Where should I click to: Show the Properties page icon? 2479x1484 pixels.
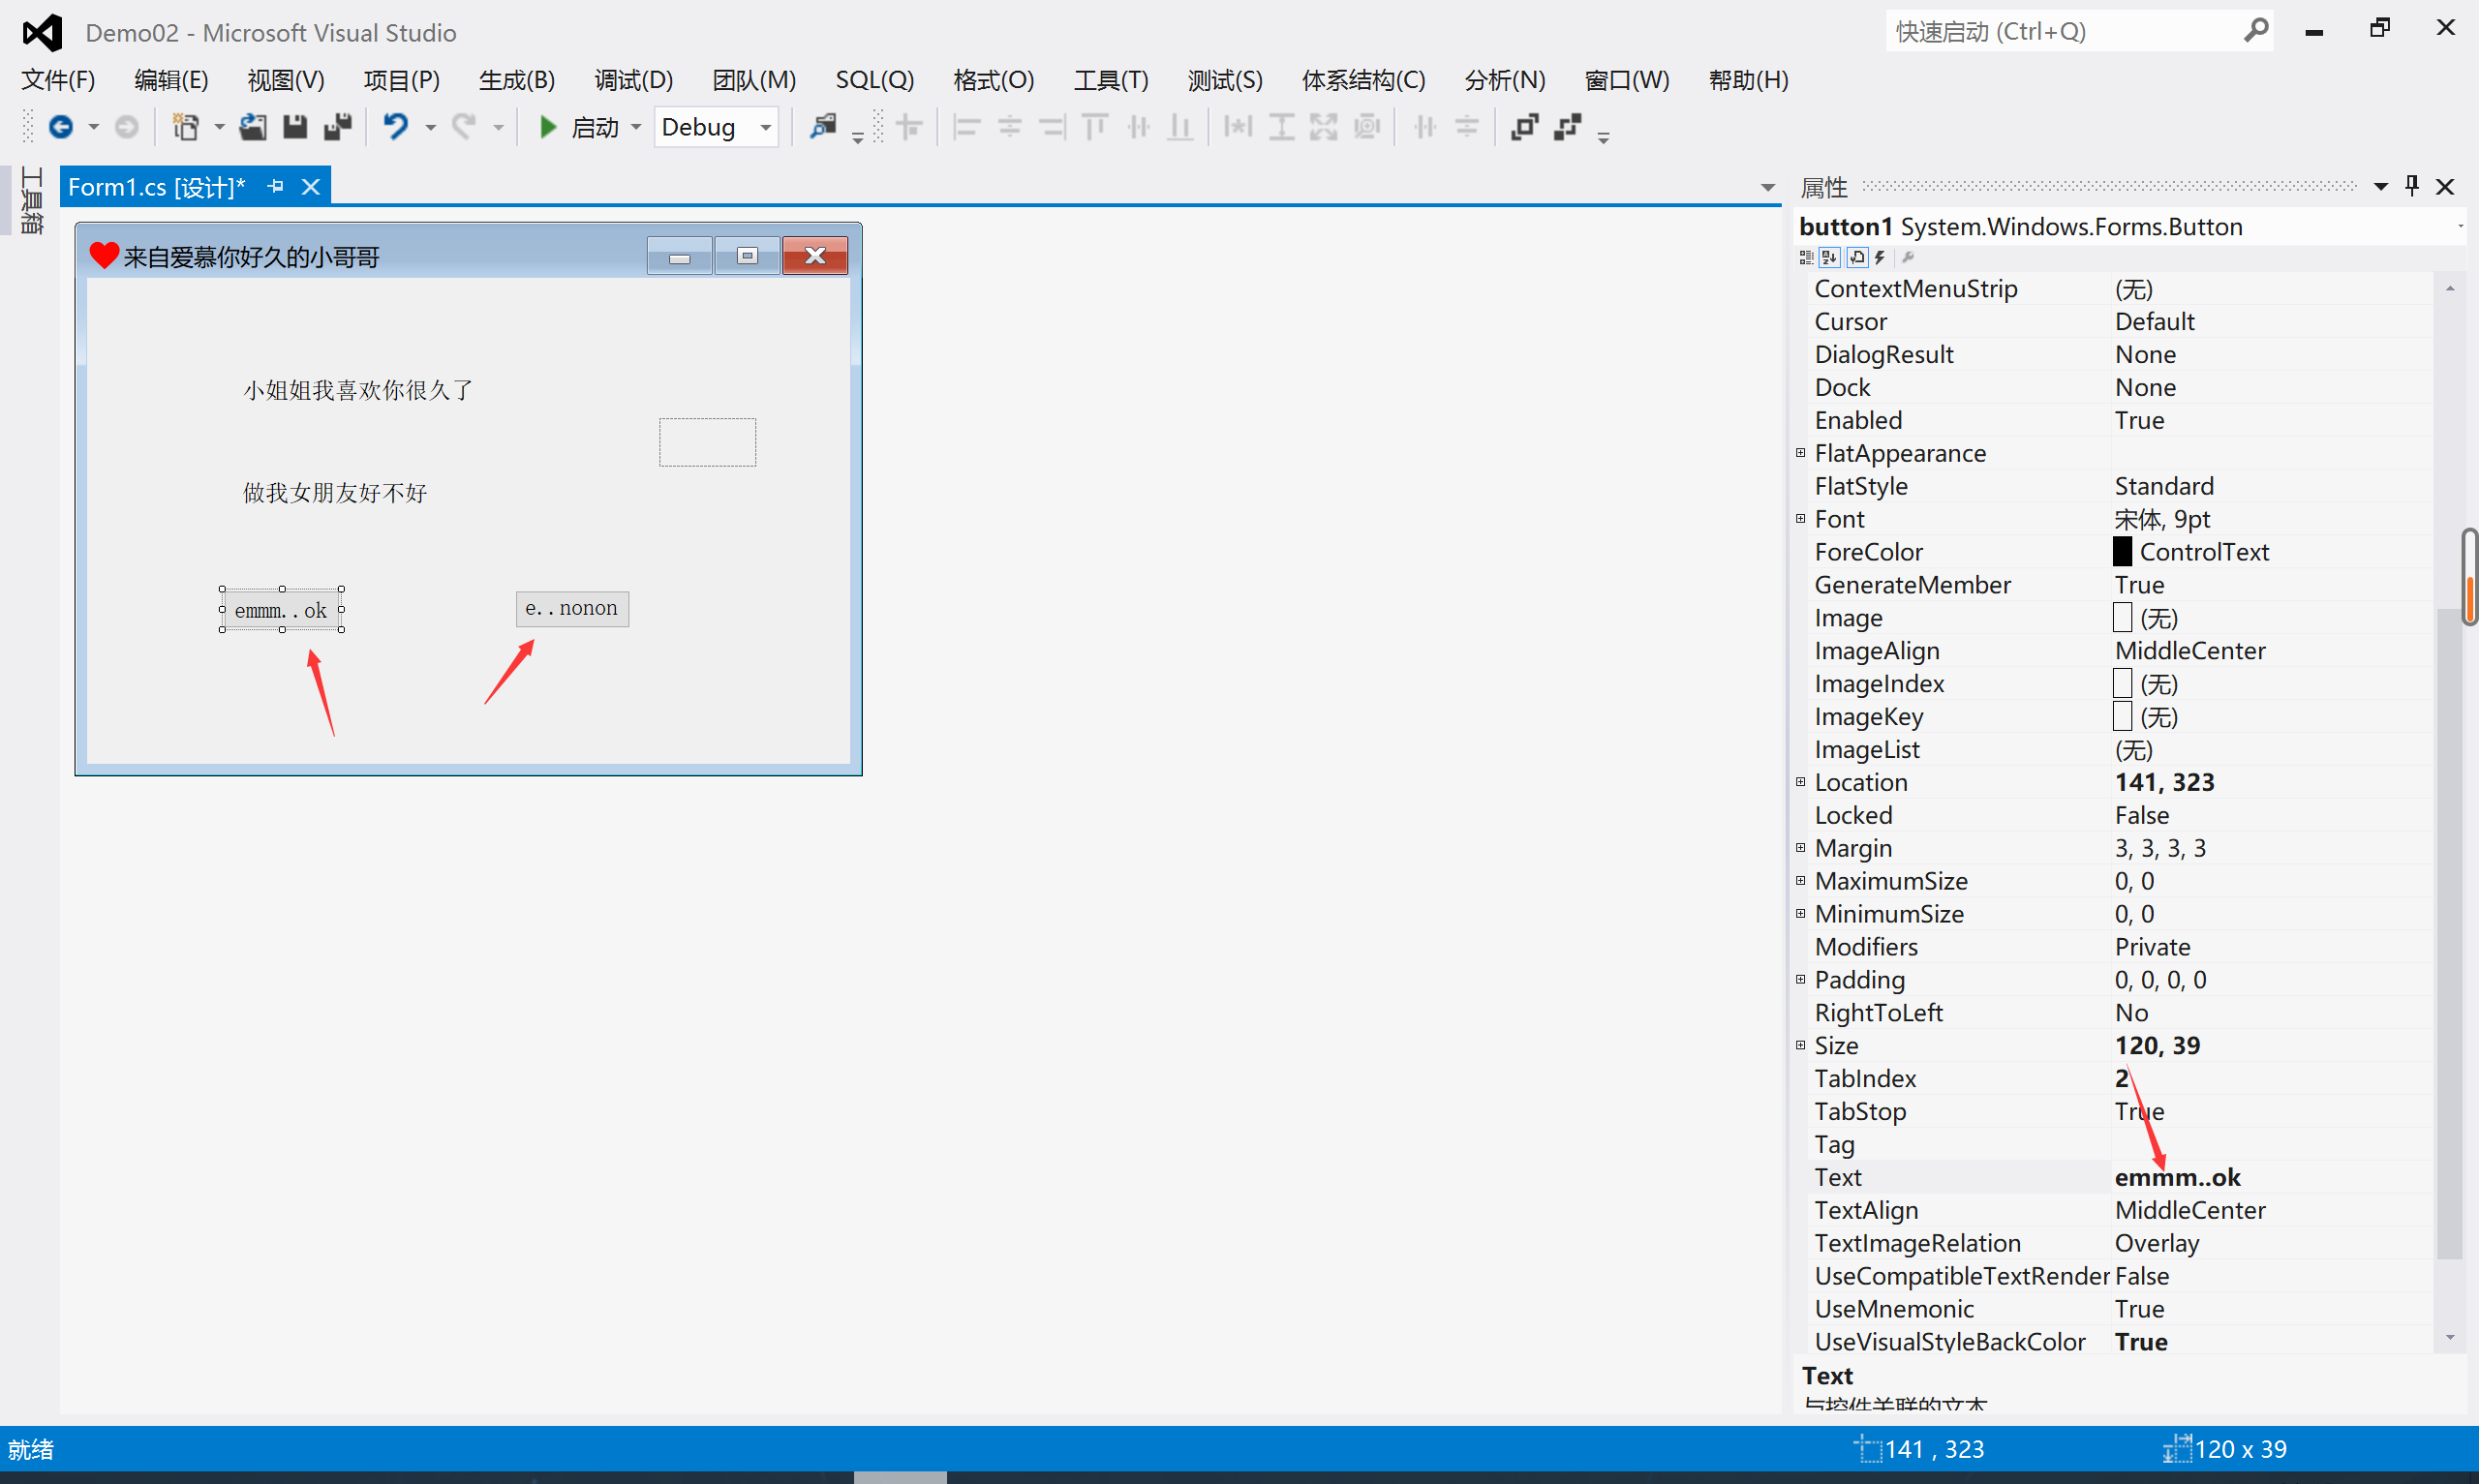[1857, 258]
